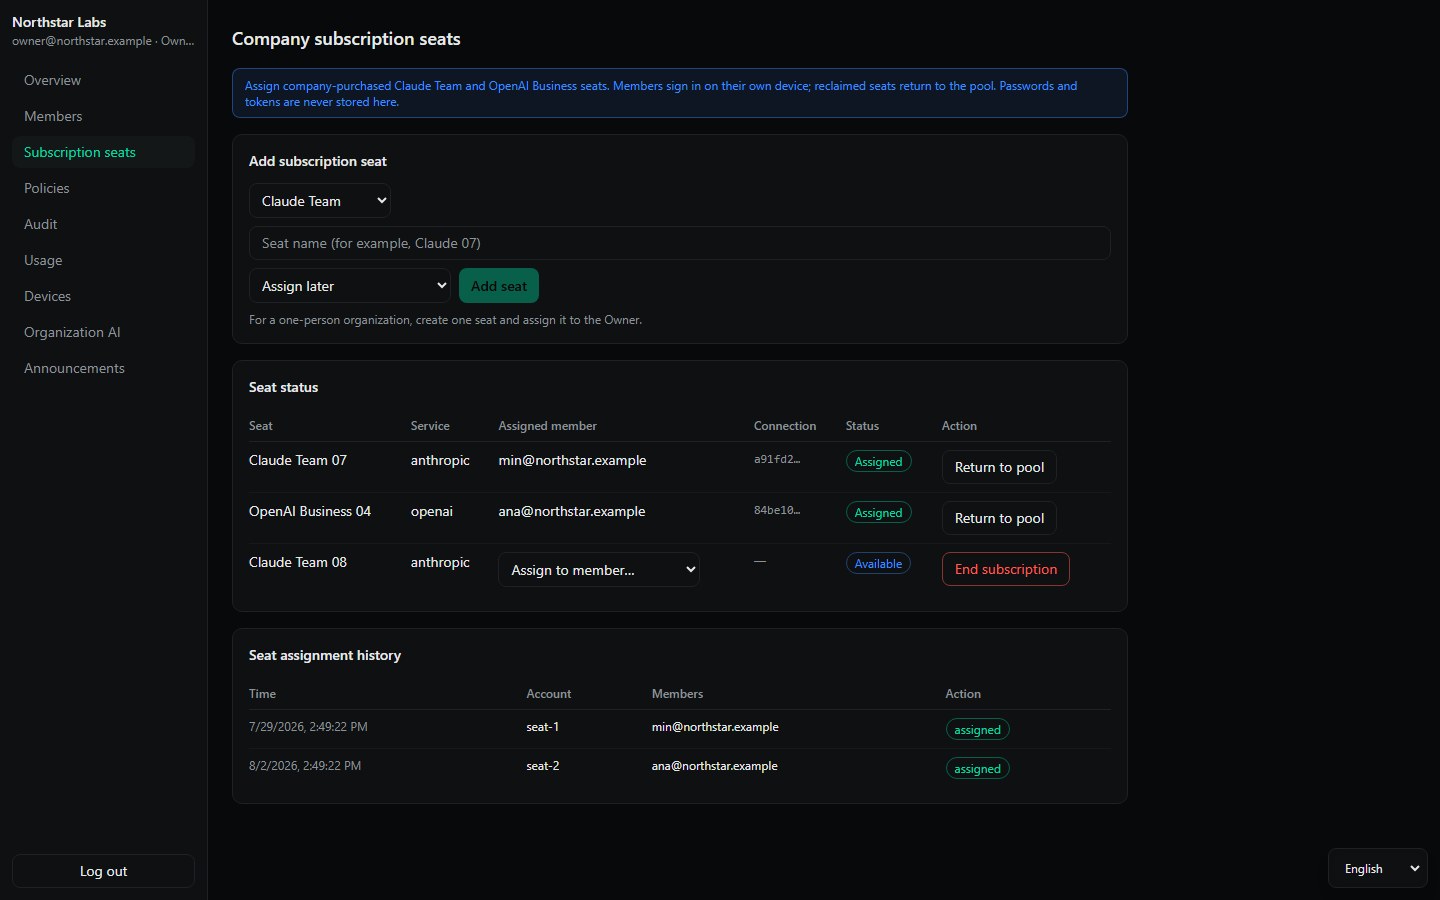
Task: Focus the Seat name input field
Action: click(680, 243)
